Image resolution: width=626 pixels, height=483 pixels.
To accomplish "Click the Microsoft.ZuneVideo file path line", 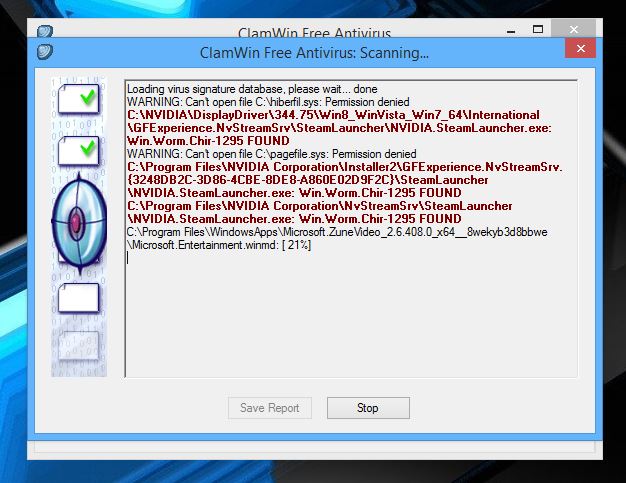I will (x=337, y=232).
